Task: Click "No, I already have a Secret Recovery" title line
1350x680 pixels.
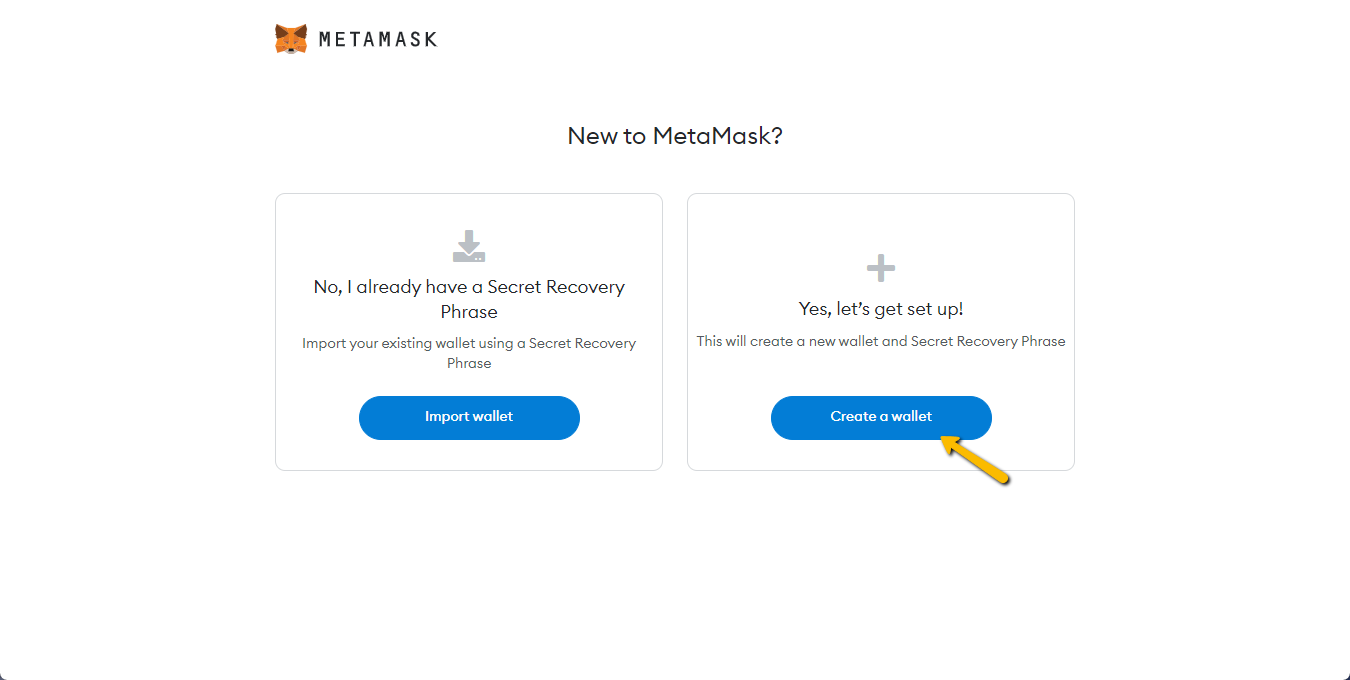Action: pyautogui.click(x=469, y=287)
